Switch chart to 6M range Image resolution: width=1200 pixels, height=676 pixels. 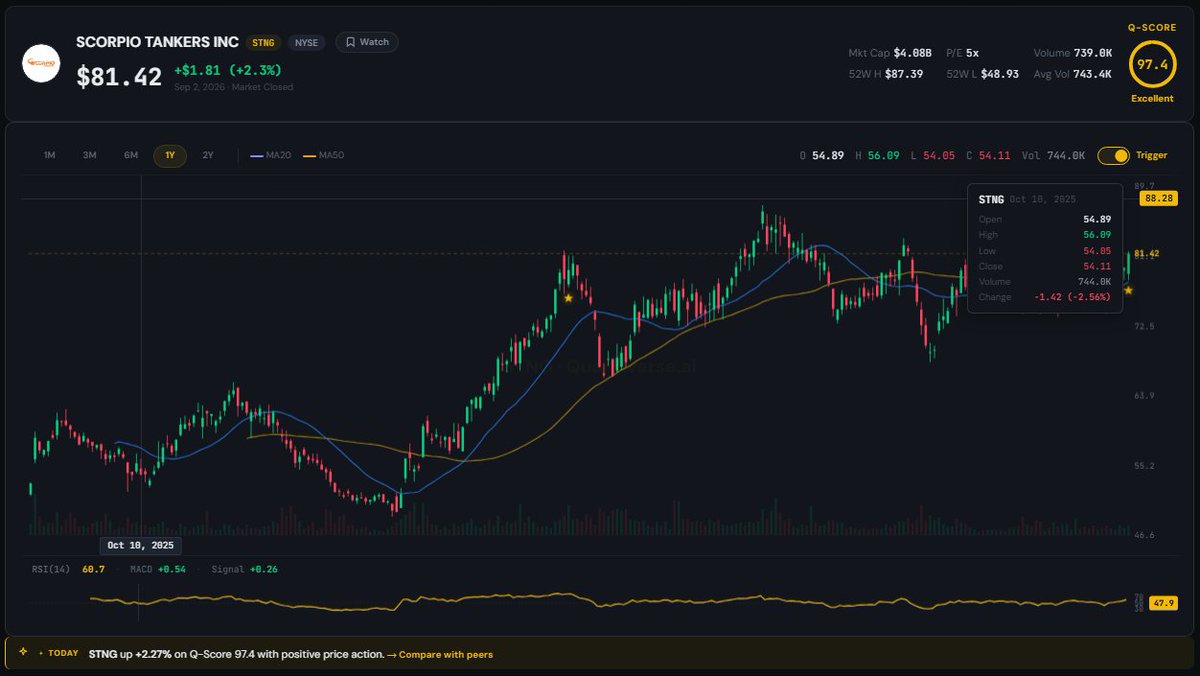click(130, 156)
